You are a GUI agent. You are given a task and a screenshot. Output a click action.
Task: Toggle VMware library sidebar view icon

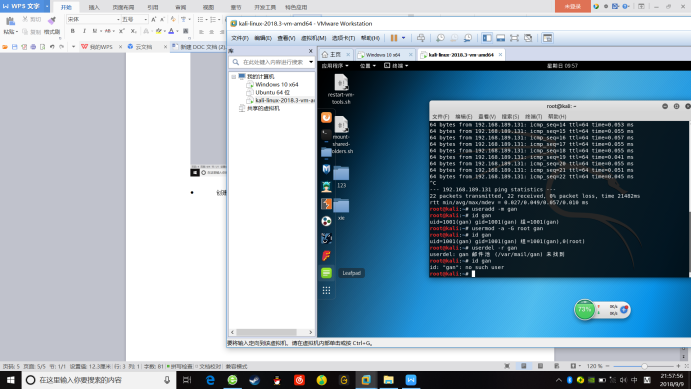(x=487, y=38)
